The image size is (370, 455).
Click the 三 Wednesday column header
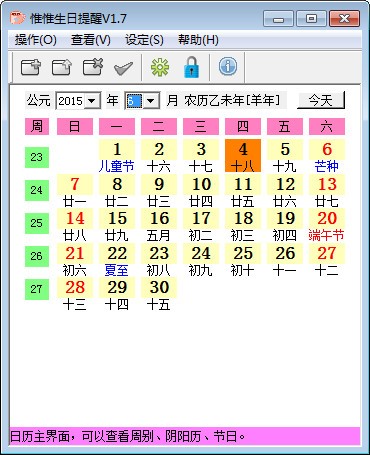pos(201,126)
